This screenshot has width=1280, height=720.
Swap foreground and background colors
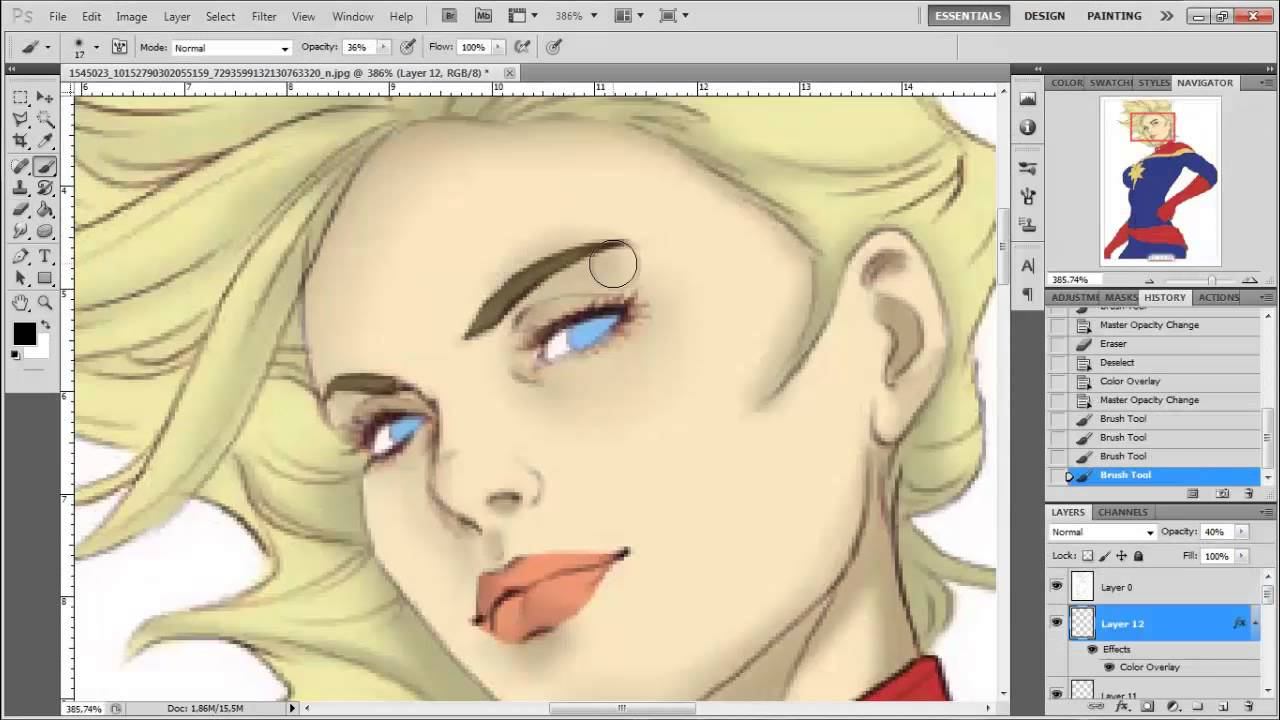click(x=45, y=324)
